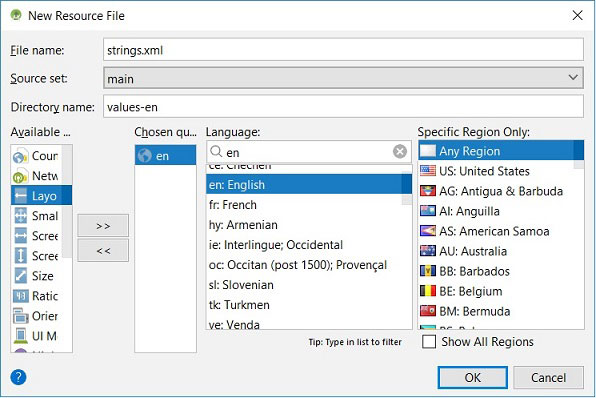
Task: Select the Orientation qualifier icon
Action: 20,316
